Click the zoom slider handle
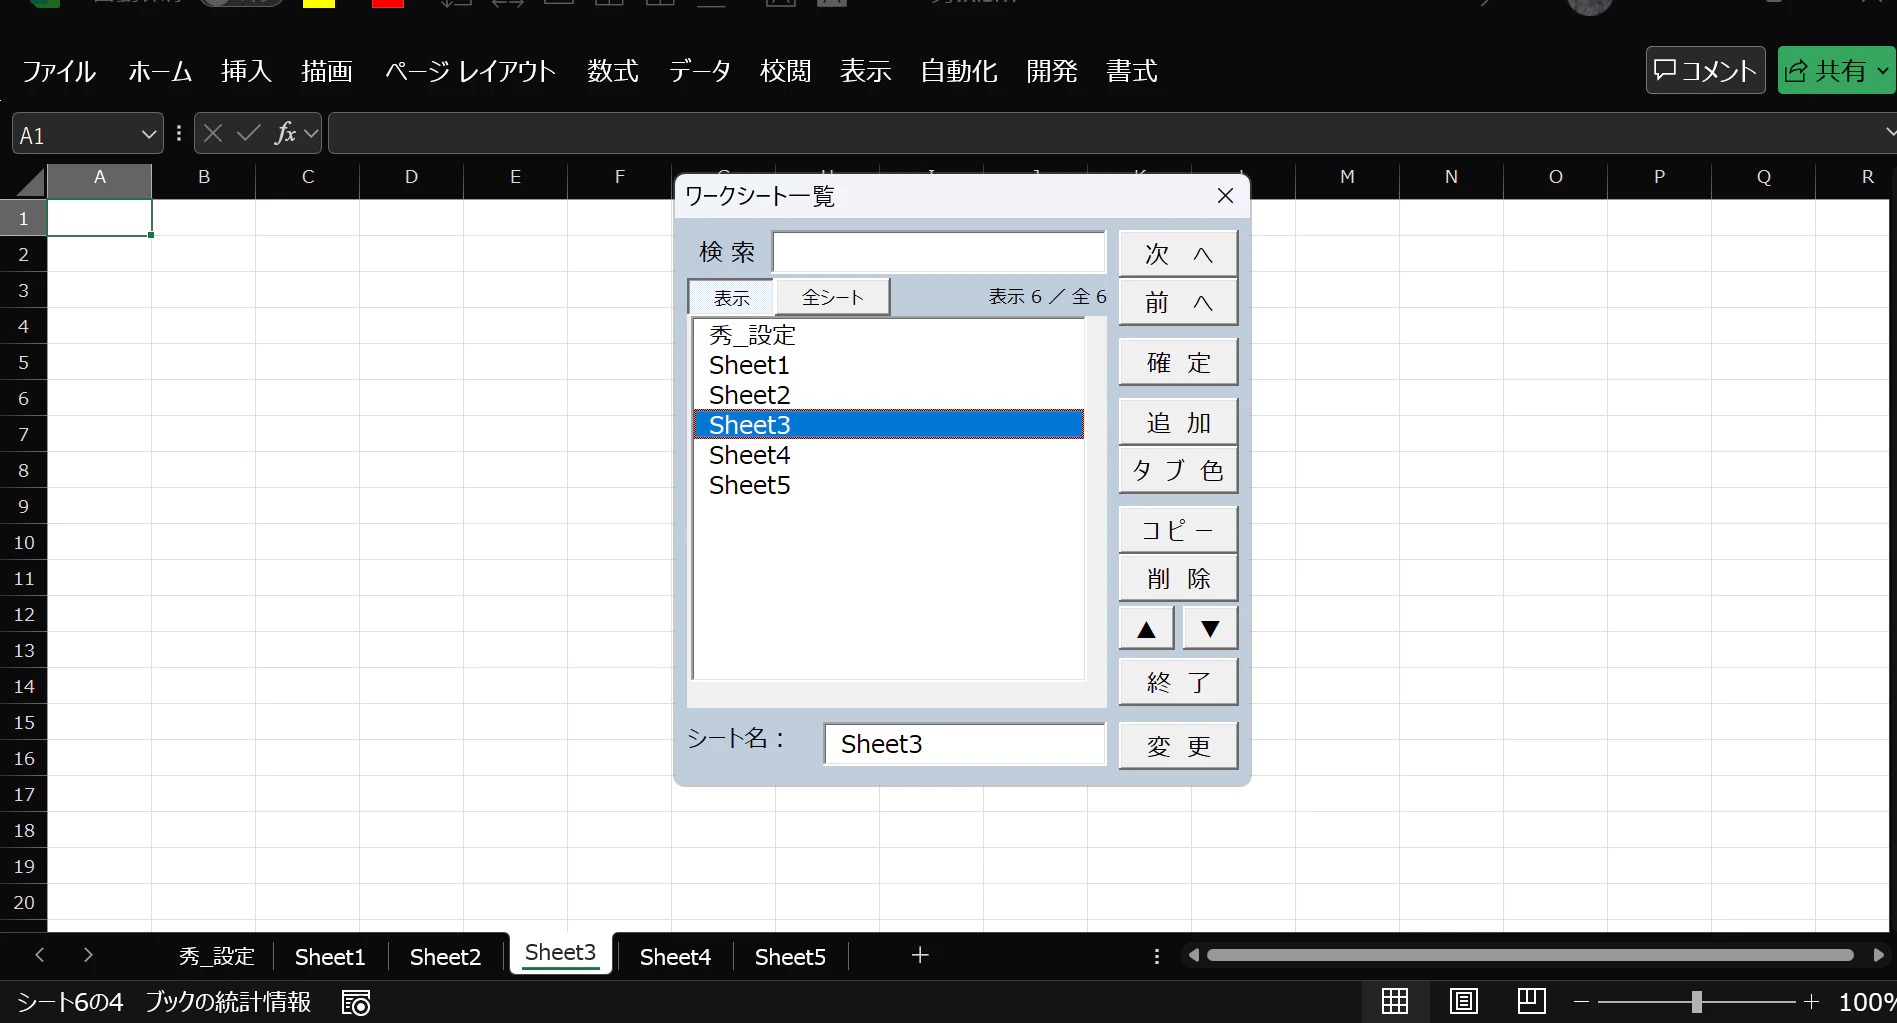Screen dimensions: 1897x1023 1696,1001
